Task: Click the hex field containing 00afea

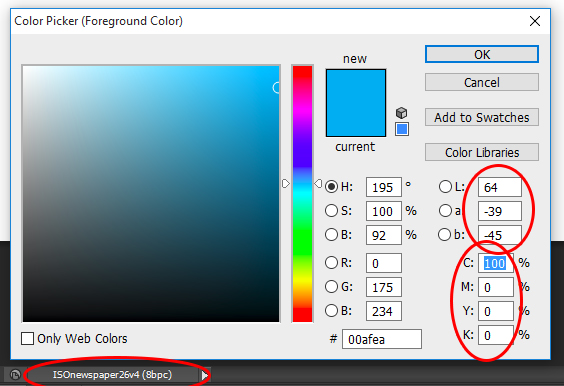Action: 382,339
